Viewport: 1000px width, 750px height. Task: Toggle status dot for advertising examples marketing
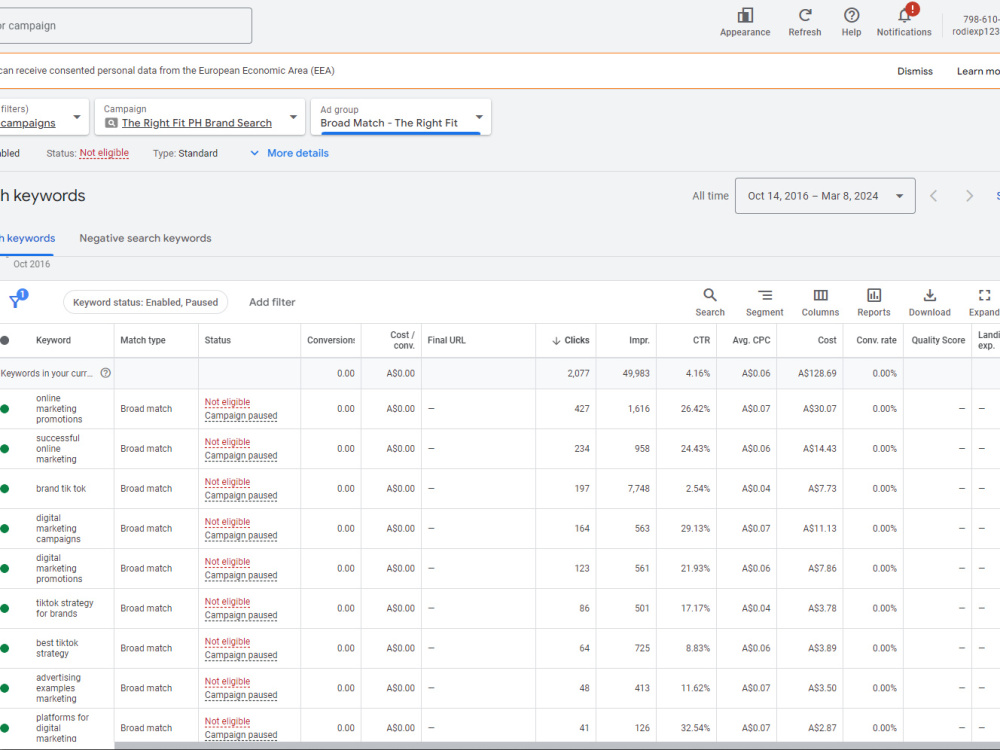tap(4, 688)
